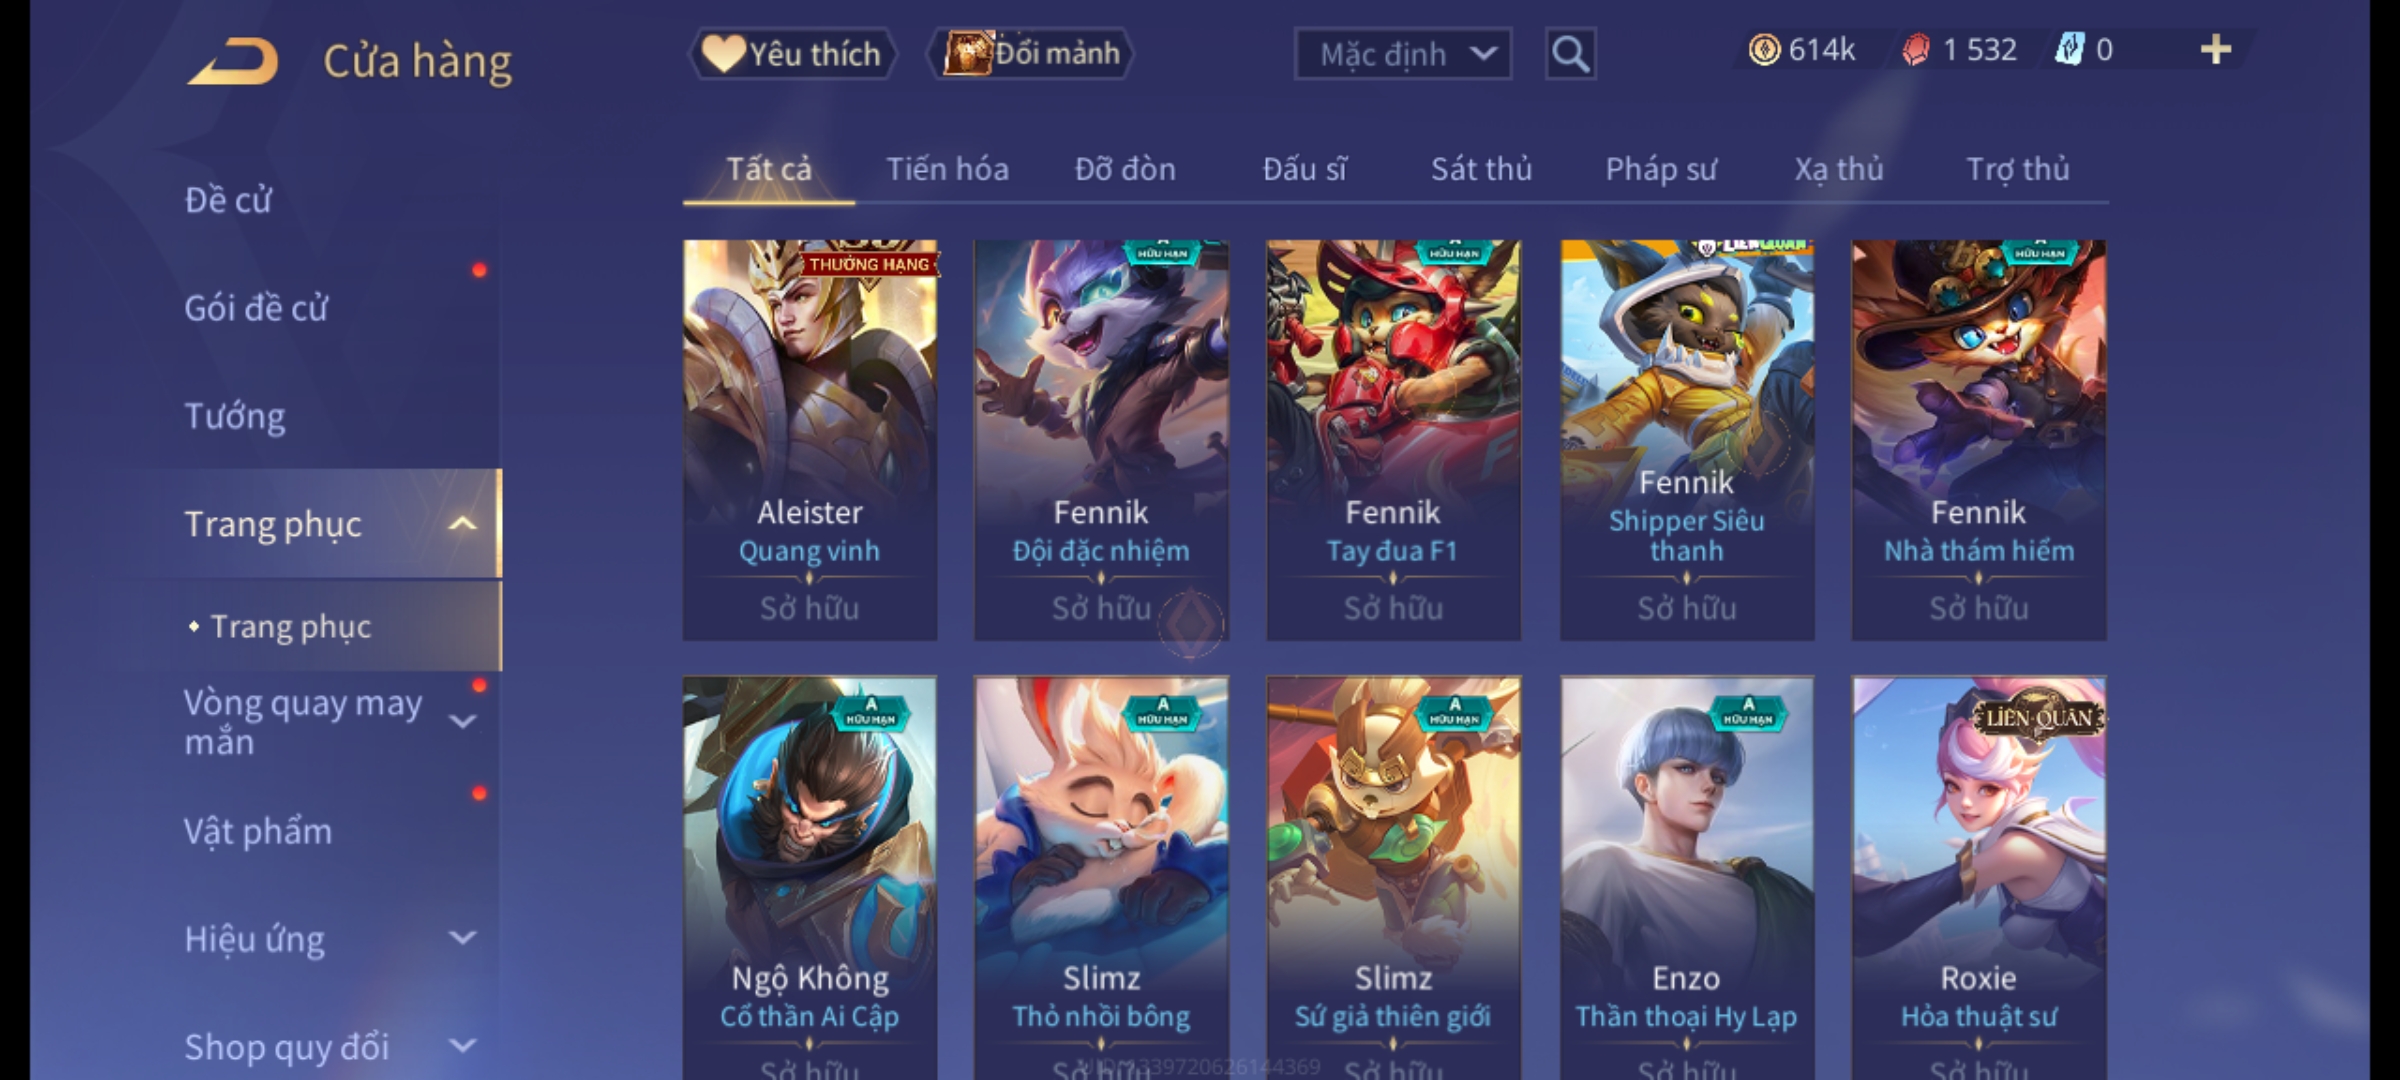This screenshot has height=1080, width=2400.
Task: Collapse the Trang phục sidebar section
Action: 462,523
